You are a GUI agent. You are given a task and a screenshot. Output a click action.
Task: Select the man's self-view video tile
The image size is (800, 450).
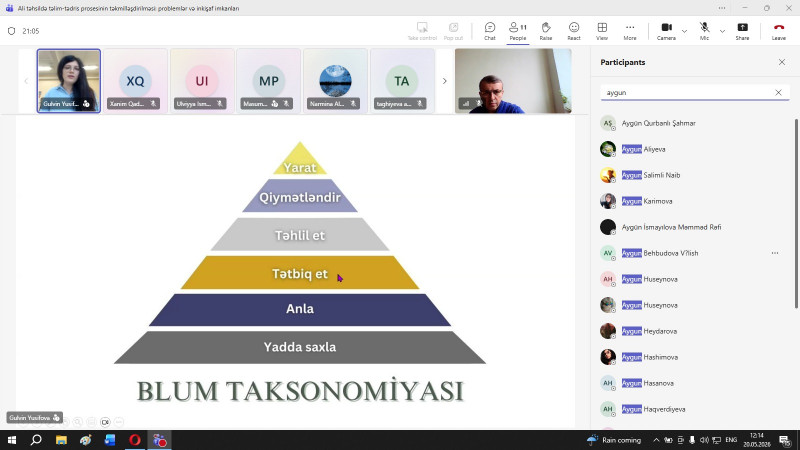click(x=513, y=81)
